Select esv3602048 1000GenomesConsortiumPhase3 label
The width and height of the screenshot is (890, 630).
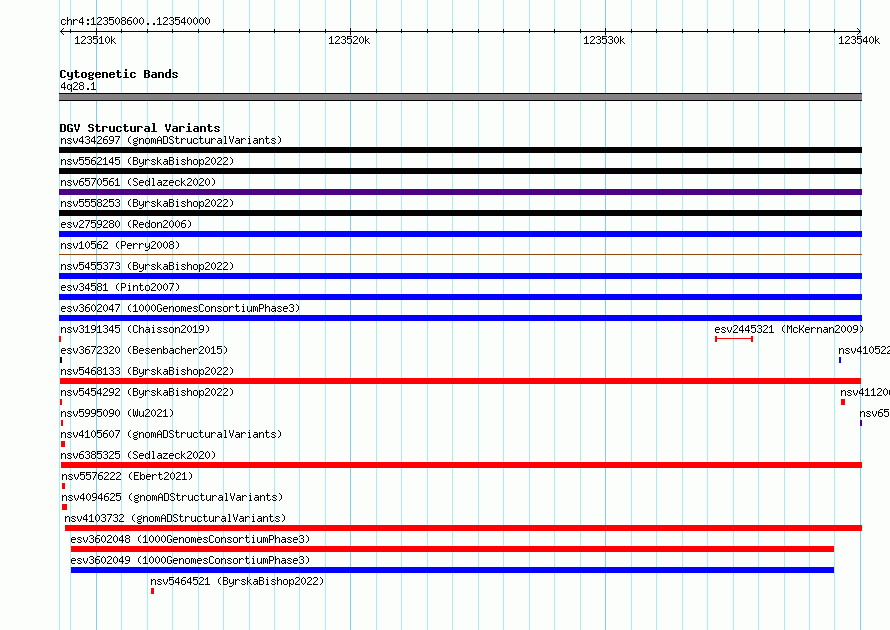point(190,539)
